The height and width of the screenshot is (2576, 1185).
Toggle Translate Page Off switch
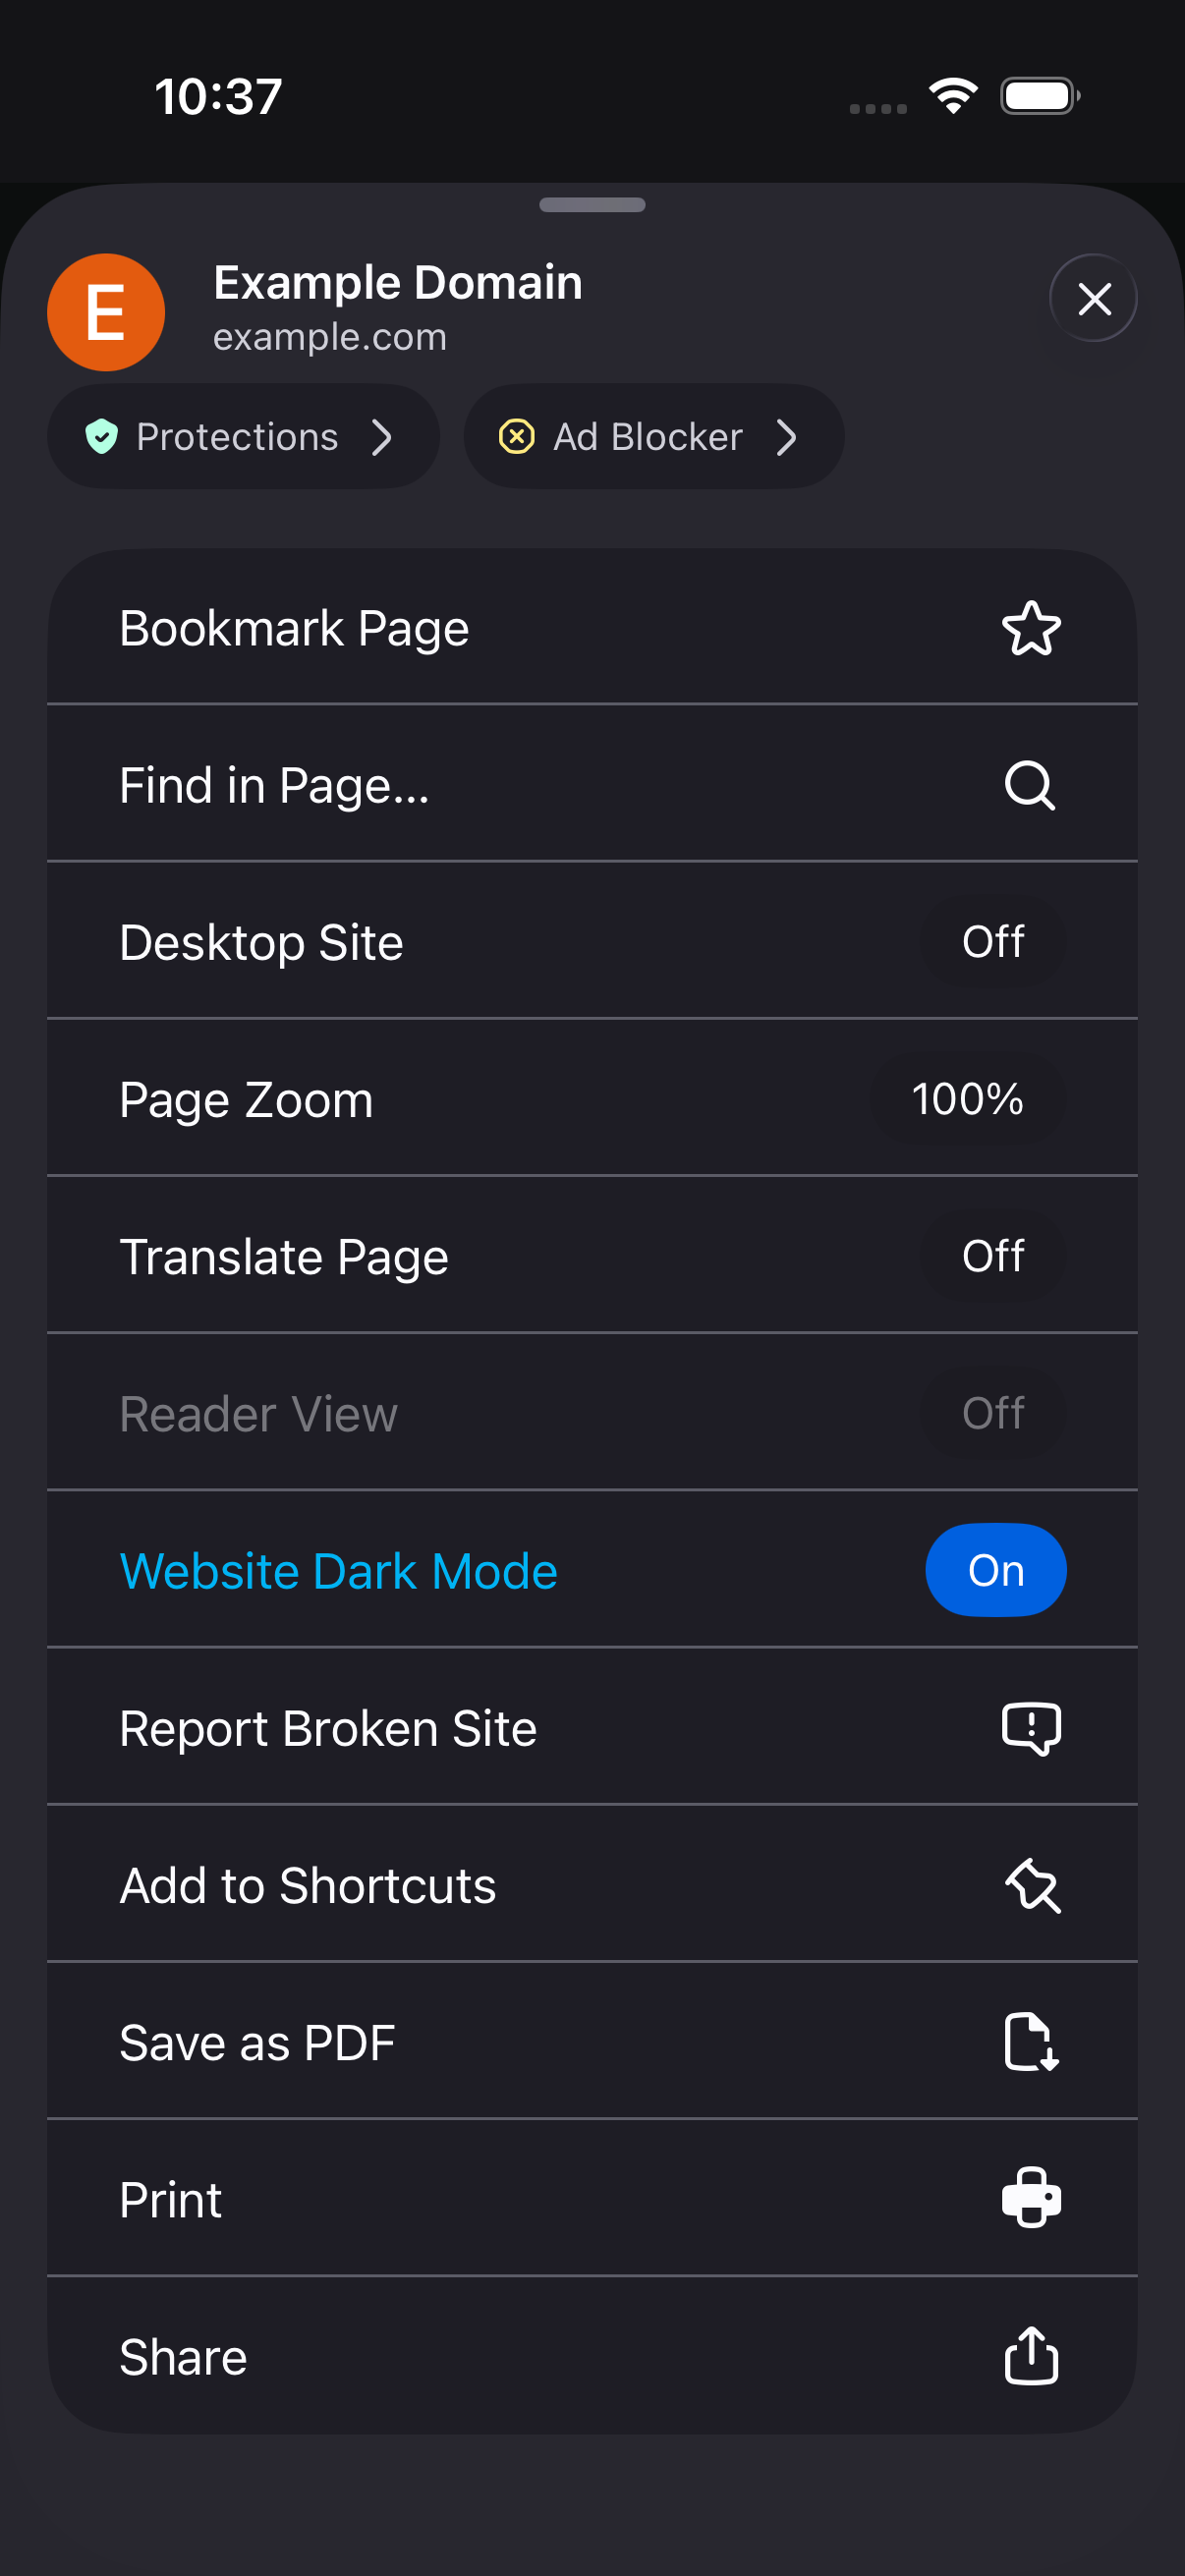click(993, 1256)
